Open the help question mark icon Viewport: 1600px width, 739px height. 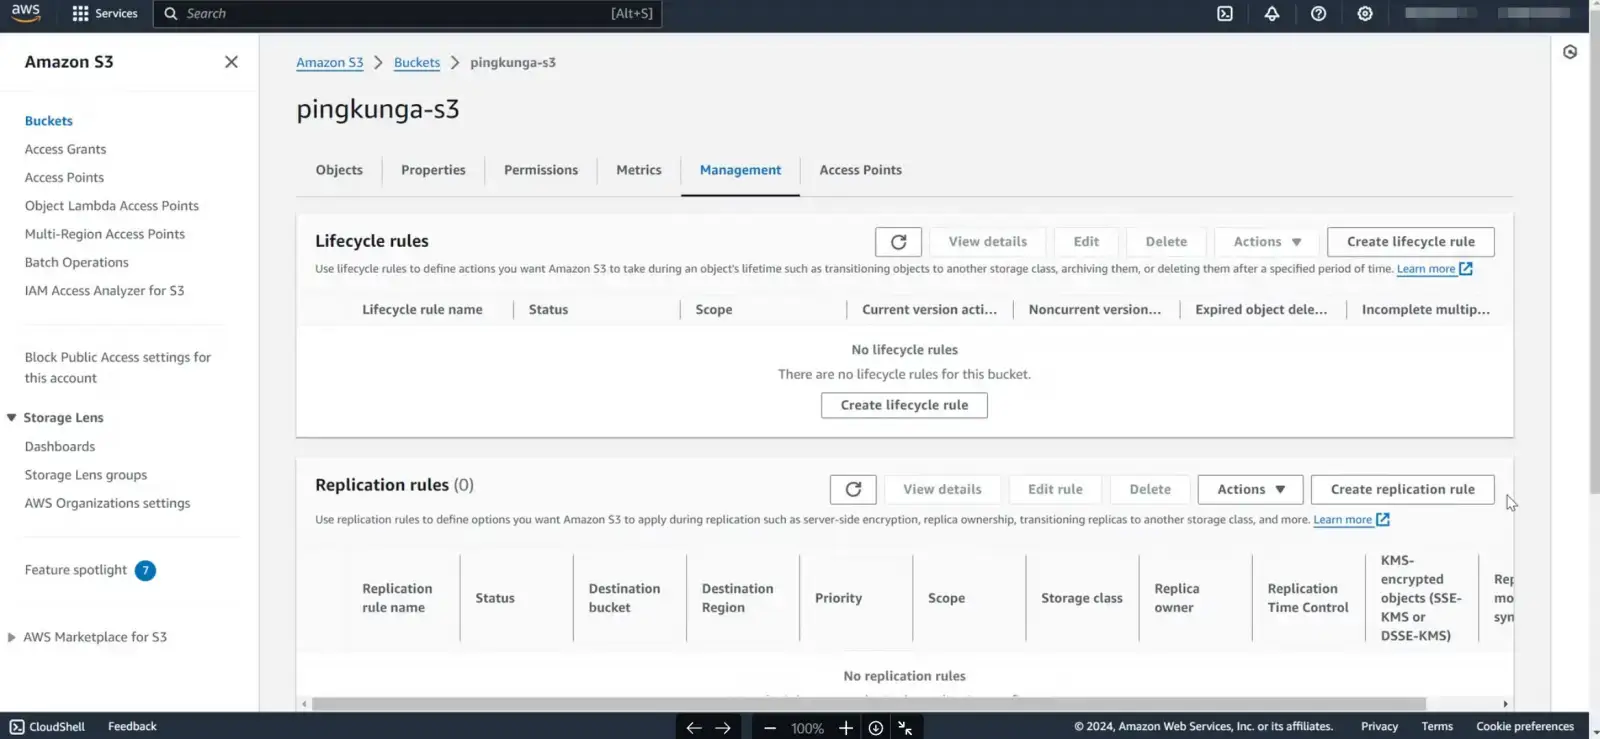[1318, 13]
